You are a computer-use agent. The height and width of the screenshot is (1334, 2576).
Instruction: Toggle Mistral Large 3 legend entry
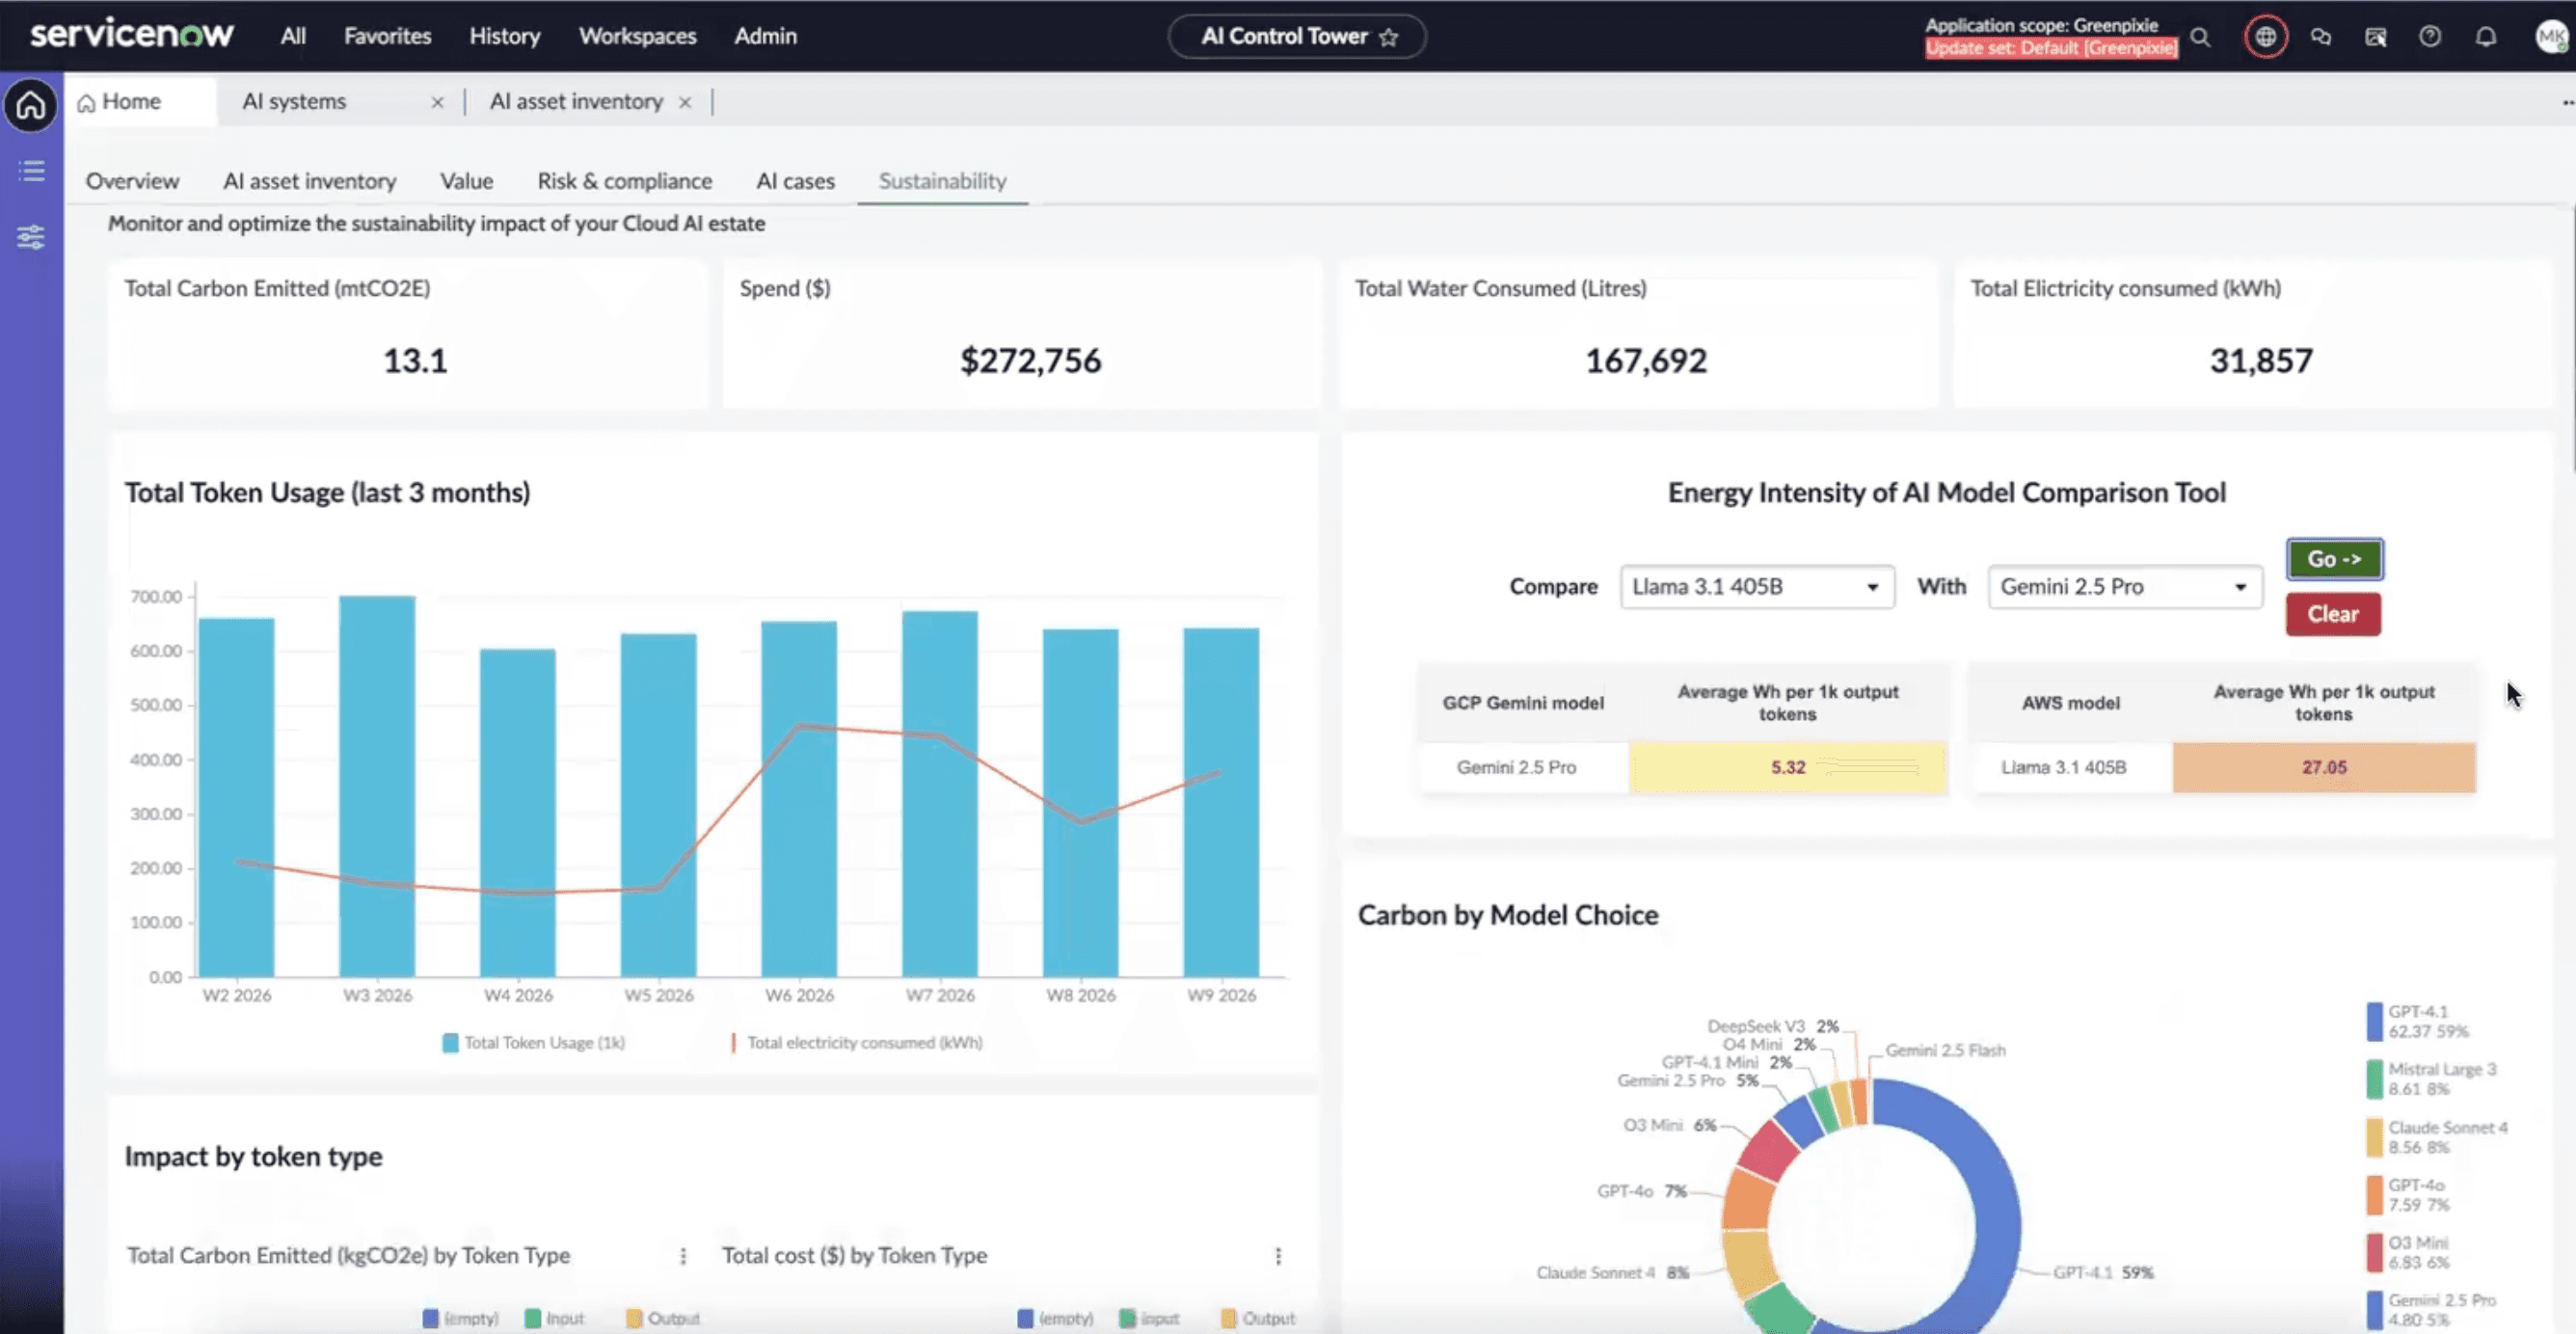(2431, 1079)
